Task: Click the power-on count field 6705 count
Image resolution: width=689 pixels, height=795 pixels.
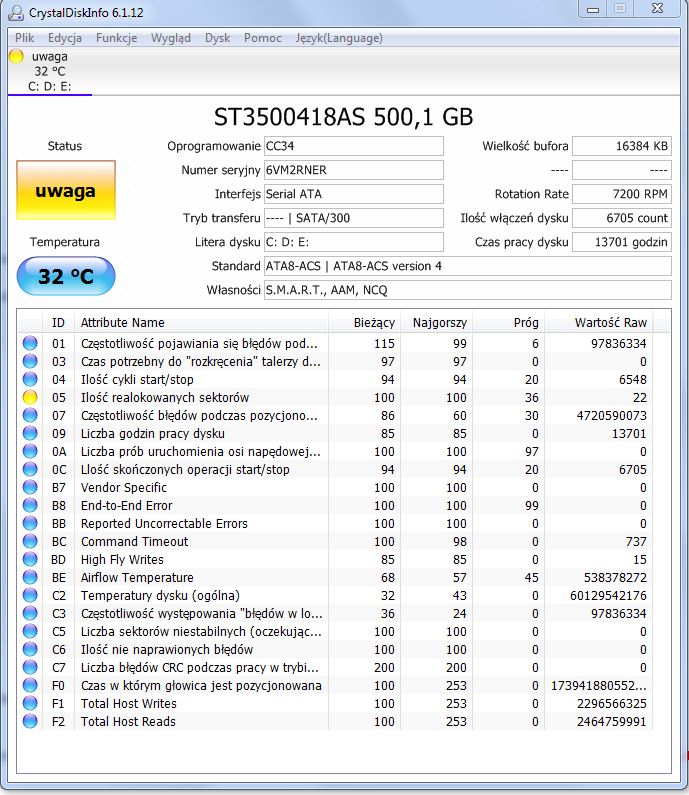Action: pos(622,218)
